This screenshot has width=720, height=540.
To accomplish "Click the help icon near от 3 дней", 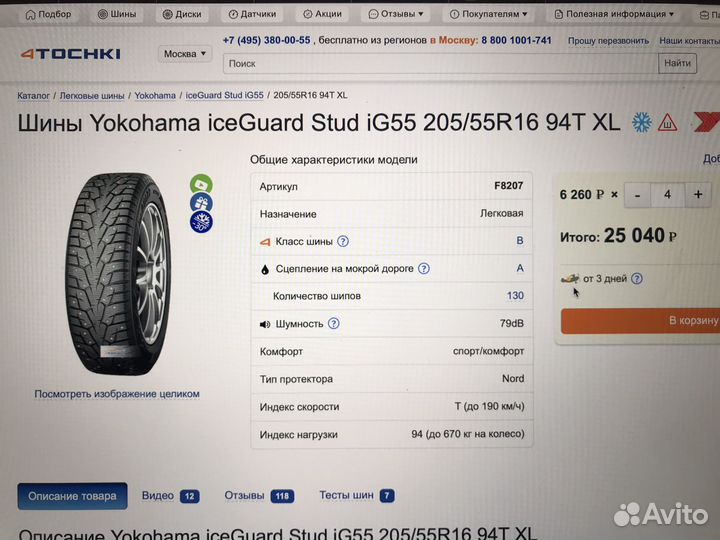I will [x=637, y=278].
